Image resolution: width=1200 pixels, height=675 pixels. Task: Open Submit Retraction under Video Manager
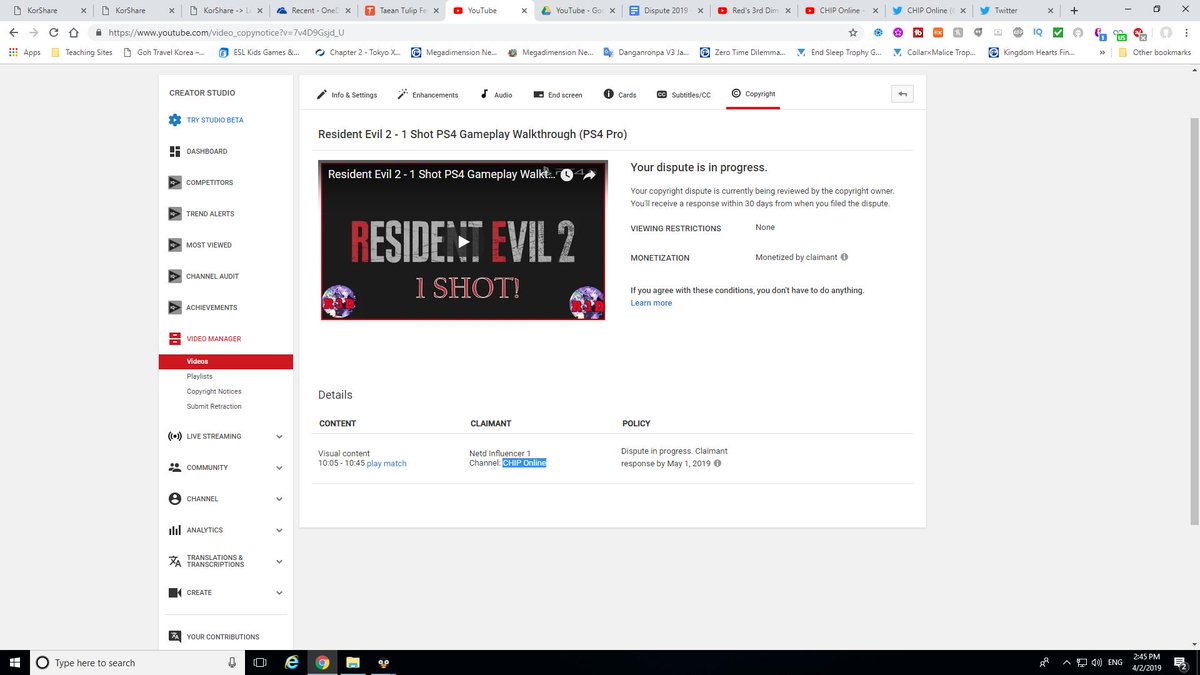[214, 406]
